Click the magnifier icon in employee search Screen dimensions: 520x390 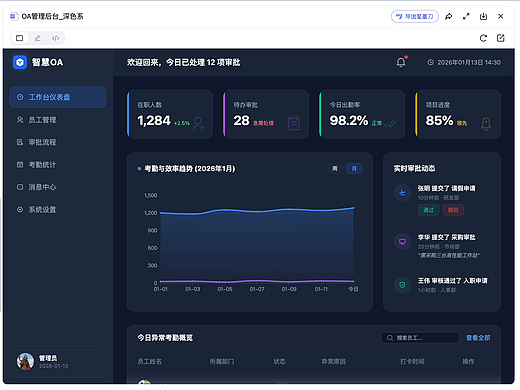(x=390, y=338)
